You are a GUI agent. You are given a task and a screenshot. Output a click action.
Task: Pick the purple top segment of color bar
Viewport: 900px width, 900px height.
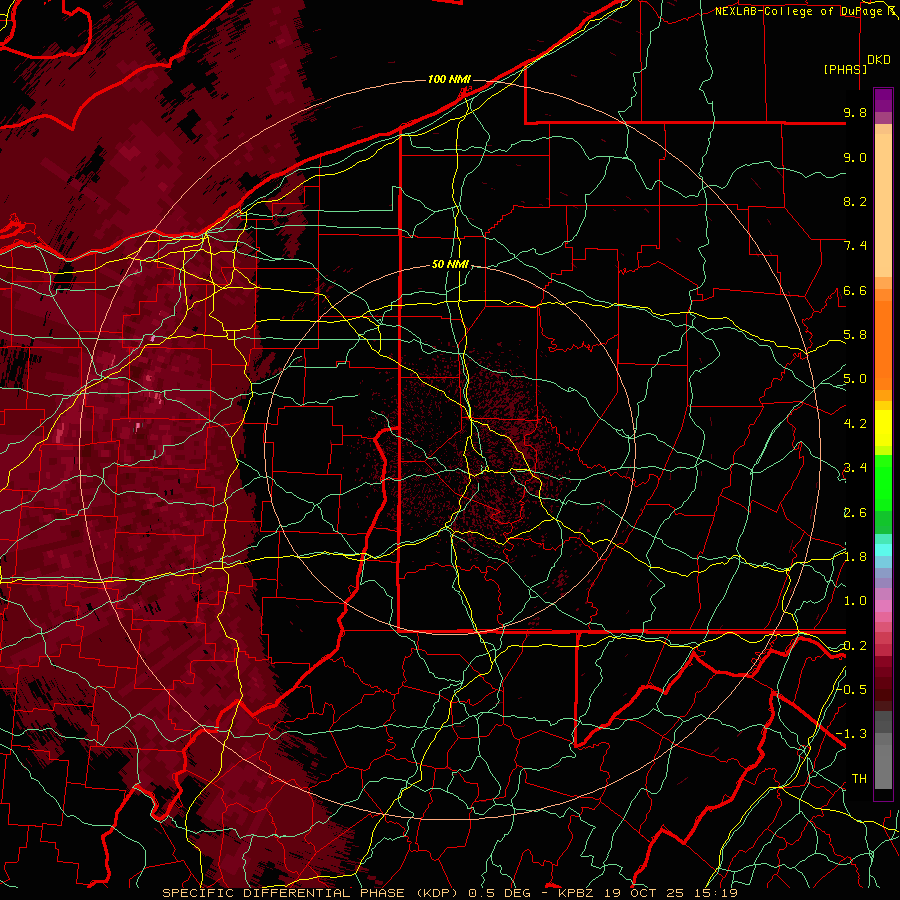pos(883,100)
